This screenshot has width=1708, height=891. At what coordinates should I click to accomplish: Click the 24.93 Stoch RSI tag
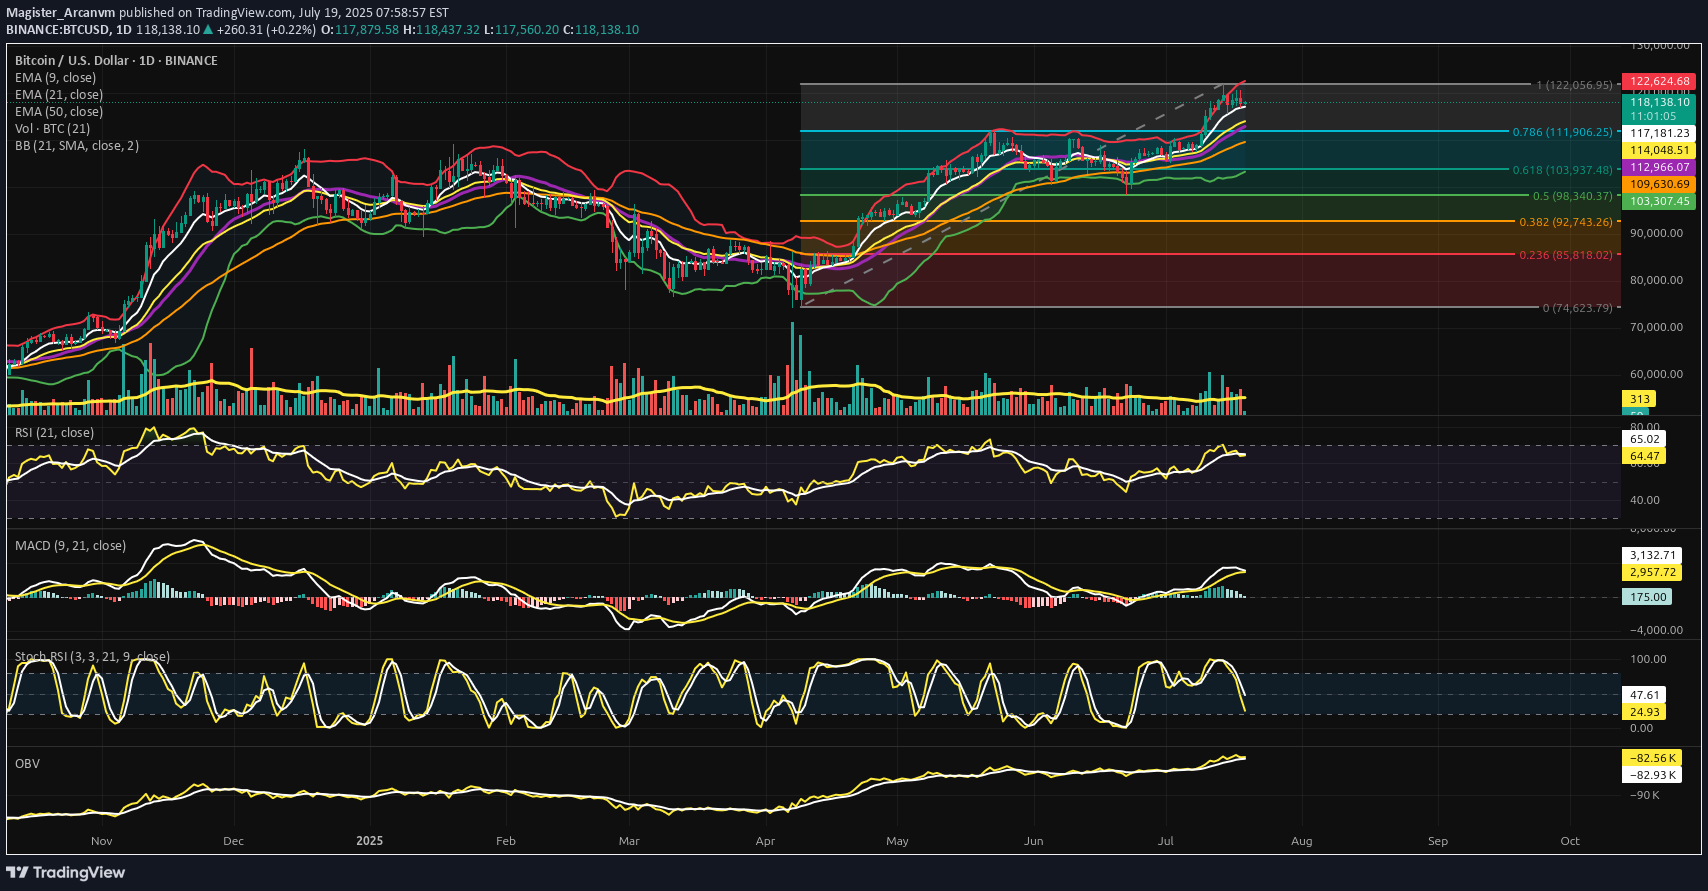click(x=1644, y=712)
